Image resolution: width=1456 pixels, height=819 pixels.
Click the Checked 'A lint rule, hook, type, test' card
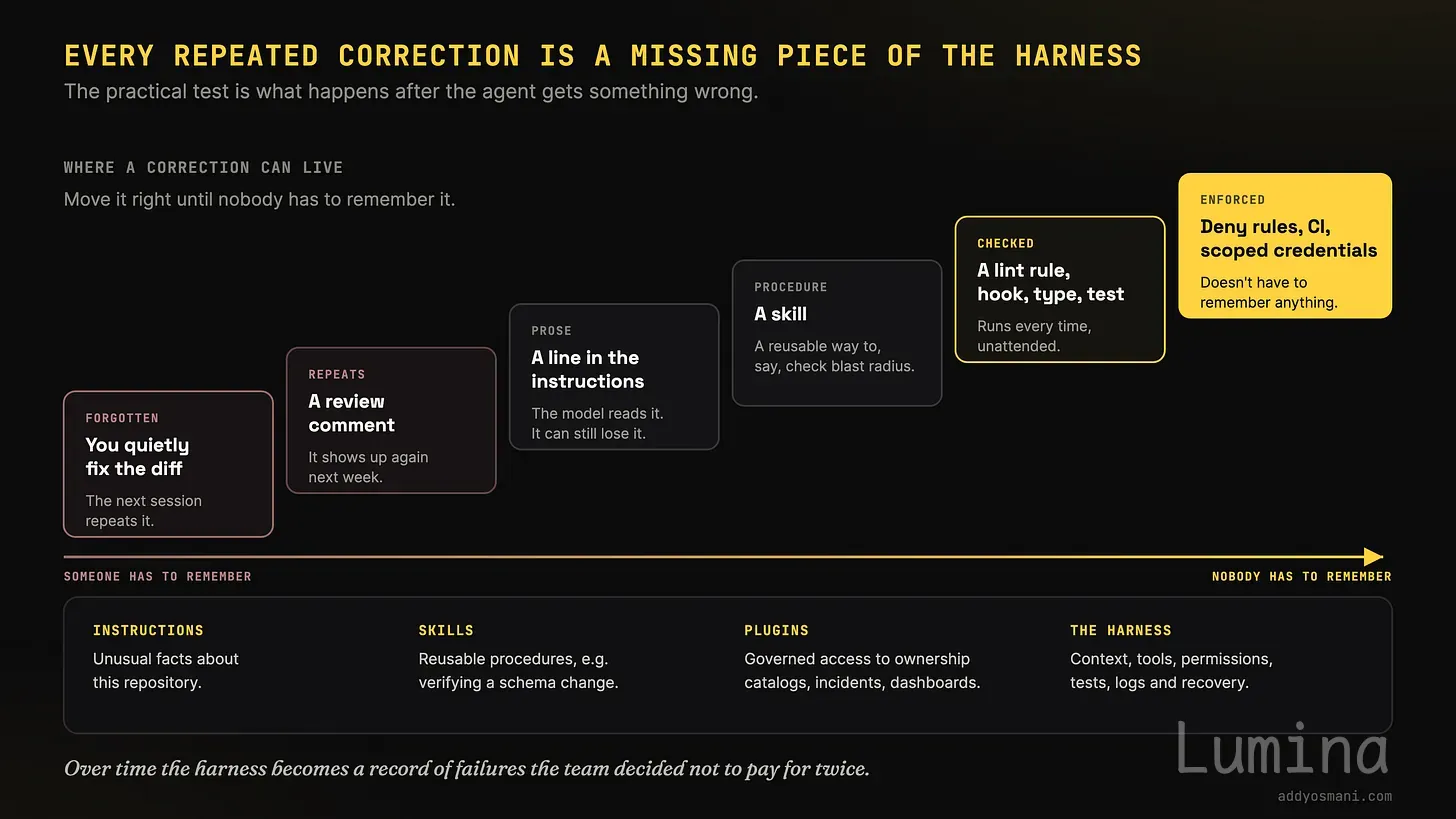tap(1060, 289)
